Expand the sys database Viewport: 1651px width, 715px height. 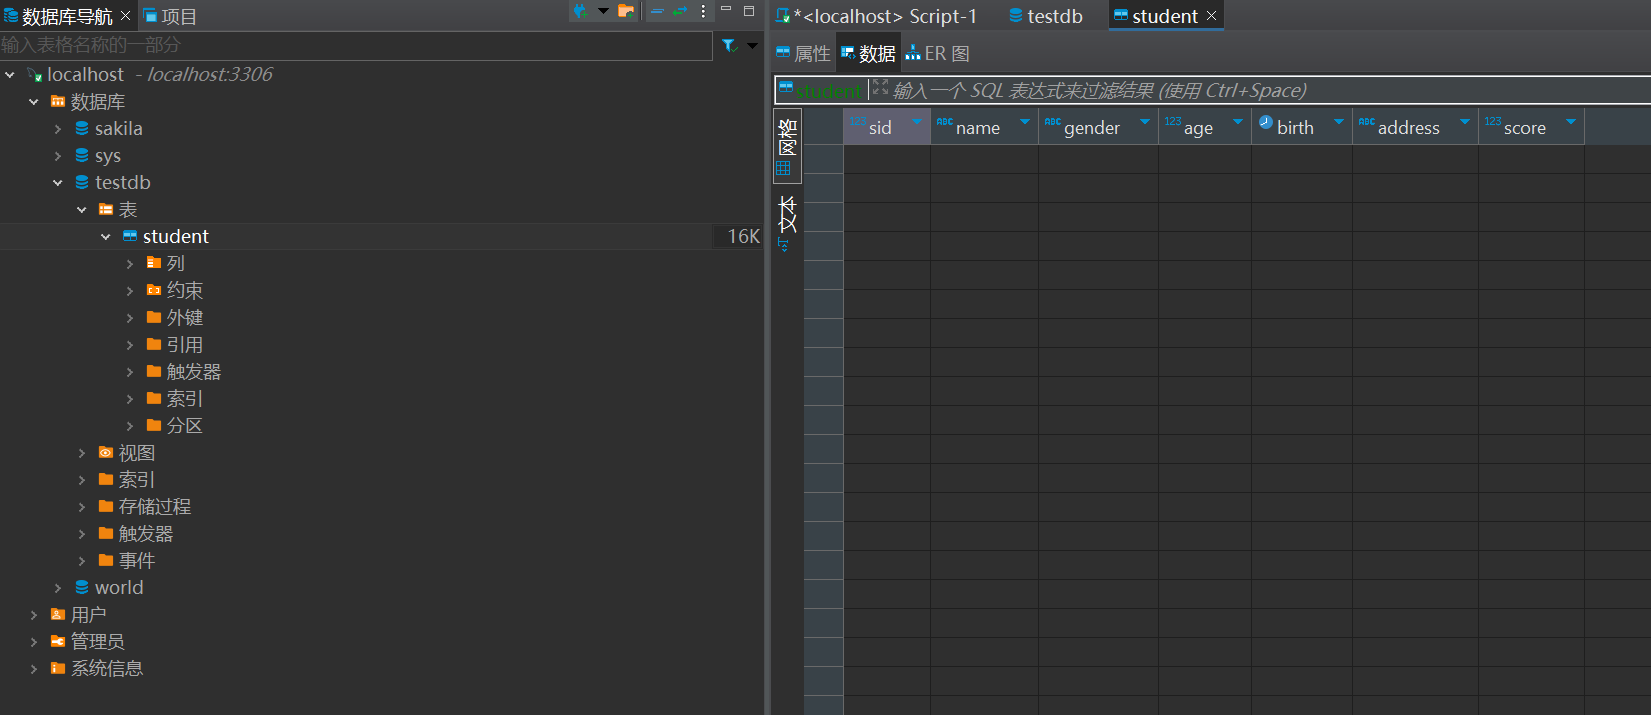(x=58, y=156)
